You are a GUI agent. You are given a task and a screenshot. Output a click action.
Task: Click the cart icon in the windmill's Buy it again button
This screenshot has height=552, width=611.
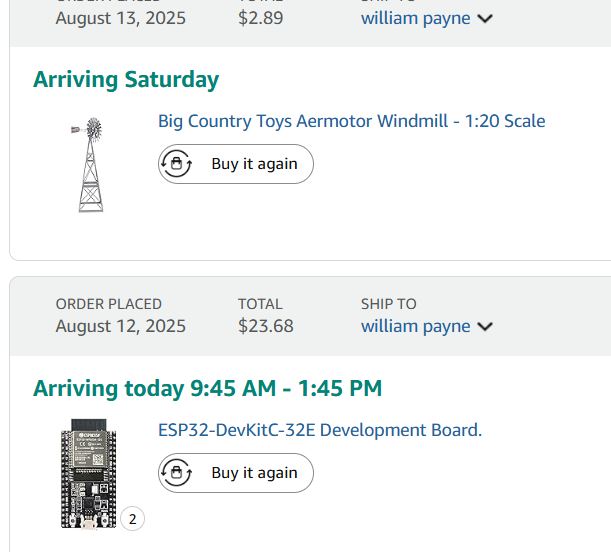(x=177, y=164)
